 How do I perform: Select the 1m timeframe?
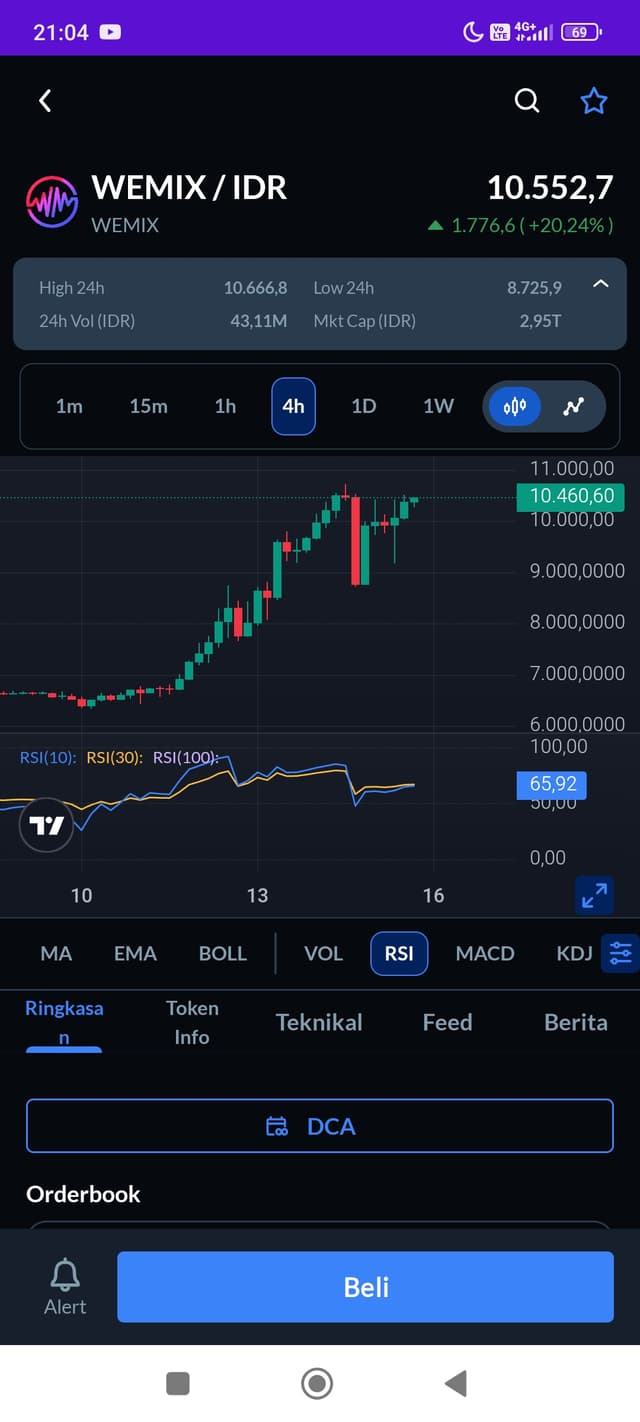tap(69, 406)
